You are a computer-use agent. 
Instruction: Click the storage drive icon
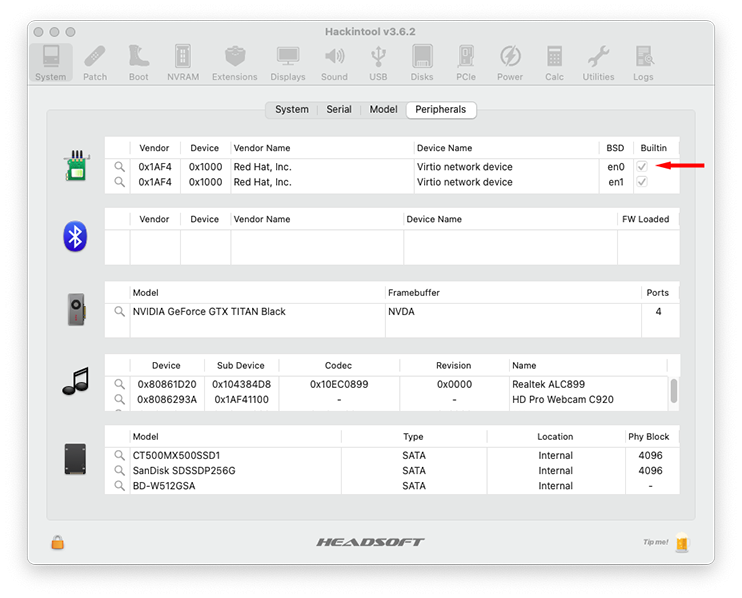[x=75, y=459]
